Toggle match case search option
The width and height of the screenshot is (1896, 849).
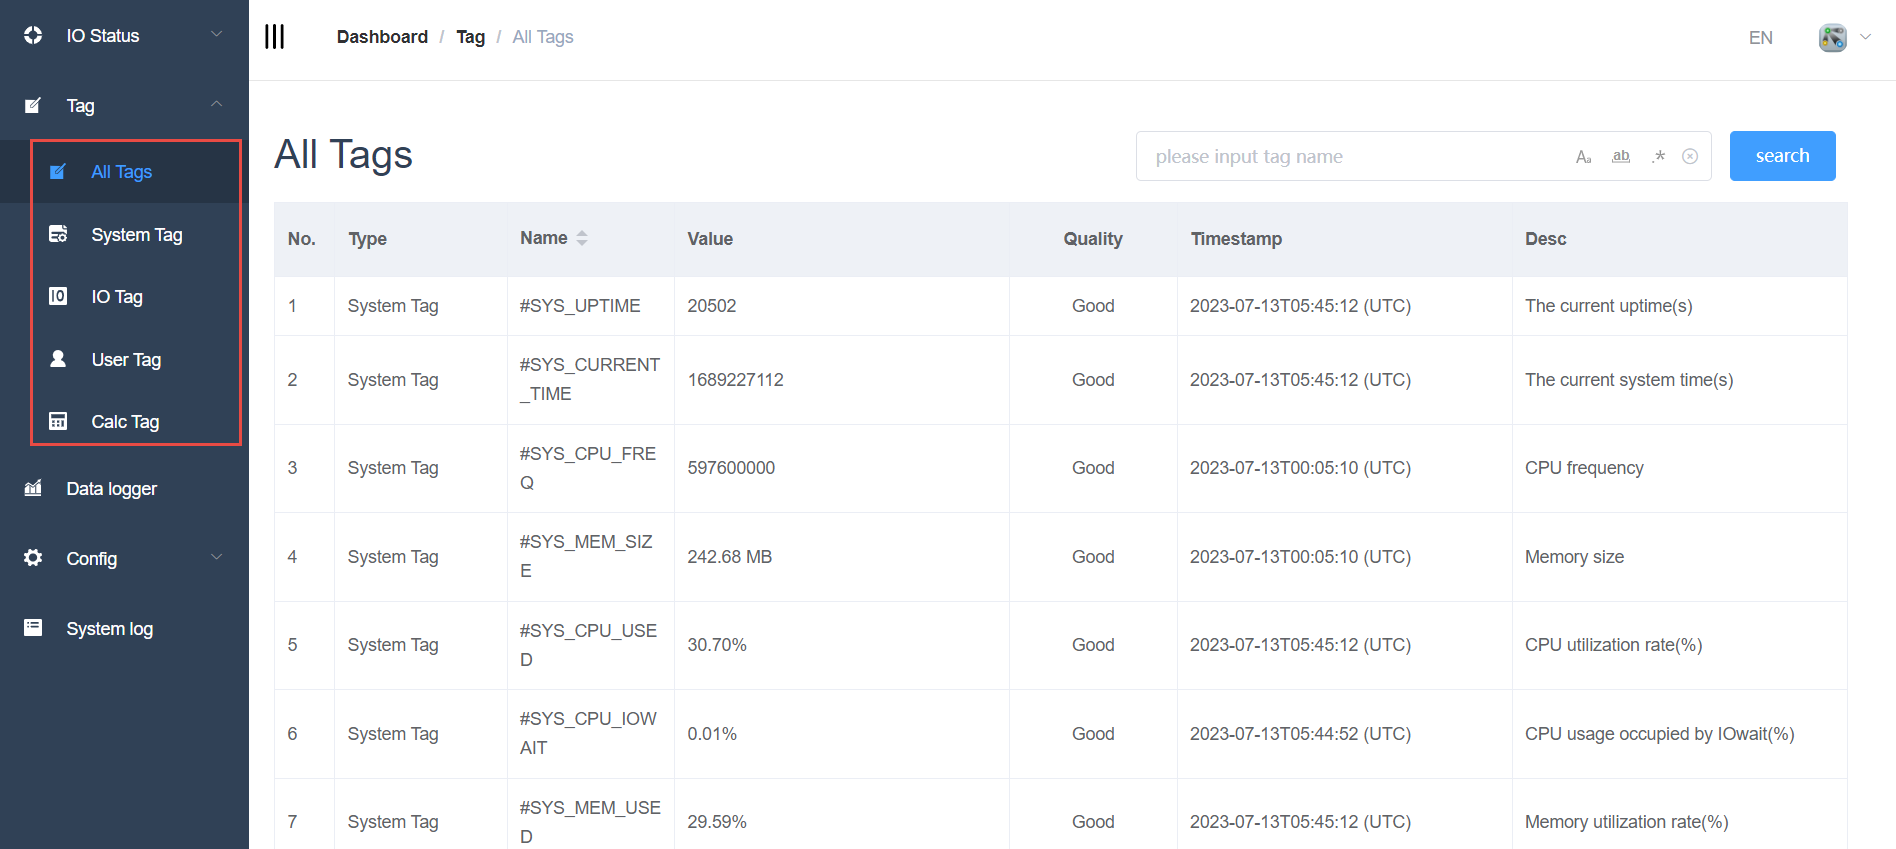click(x=1583, y=157)
